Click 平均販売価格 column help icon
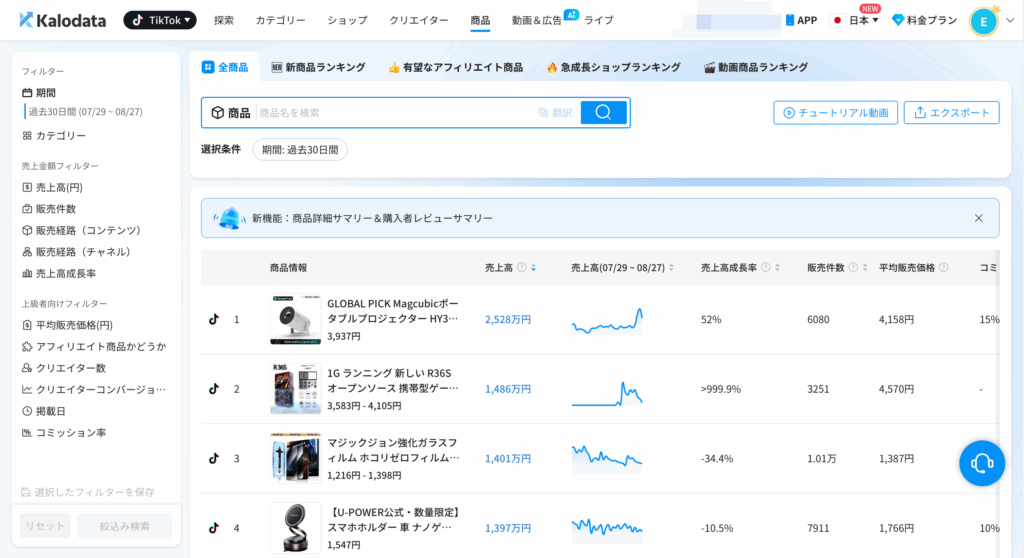The image size is (1024, 558). click(x=944, y=268)
